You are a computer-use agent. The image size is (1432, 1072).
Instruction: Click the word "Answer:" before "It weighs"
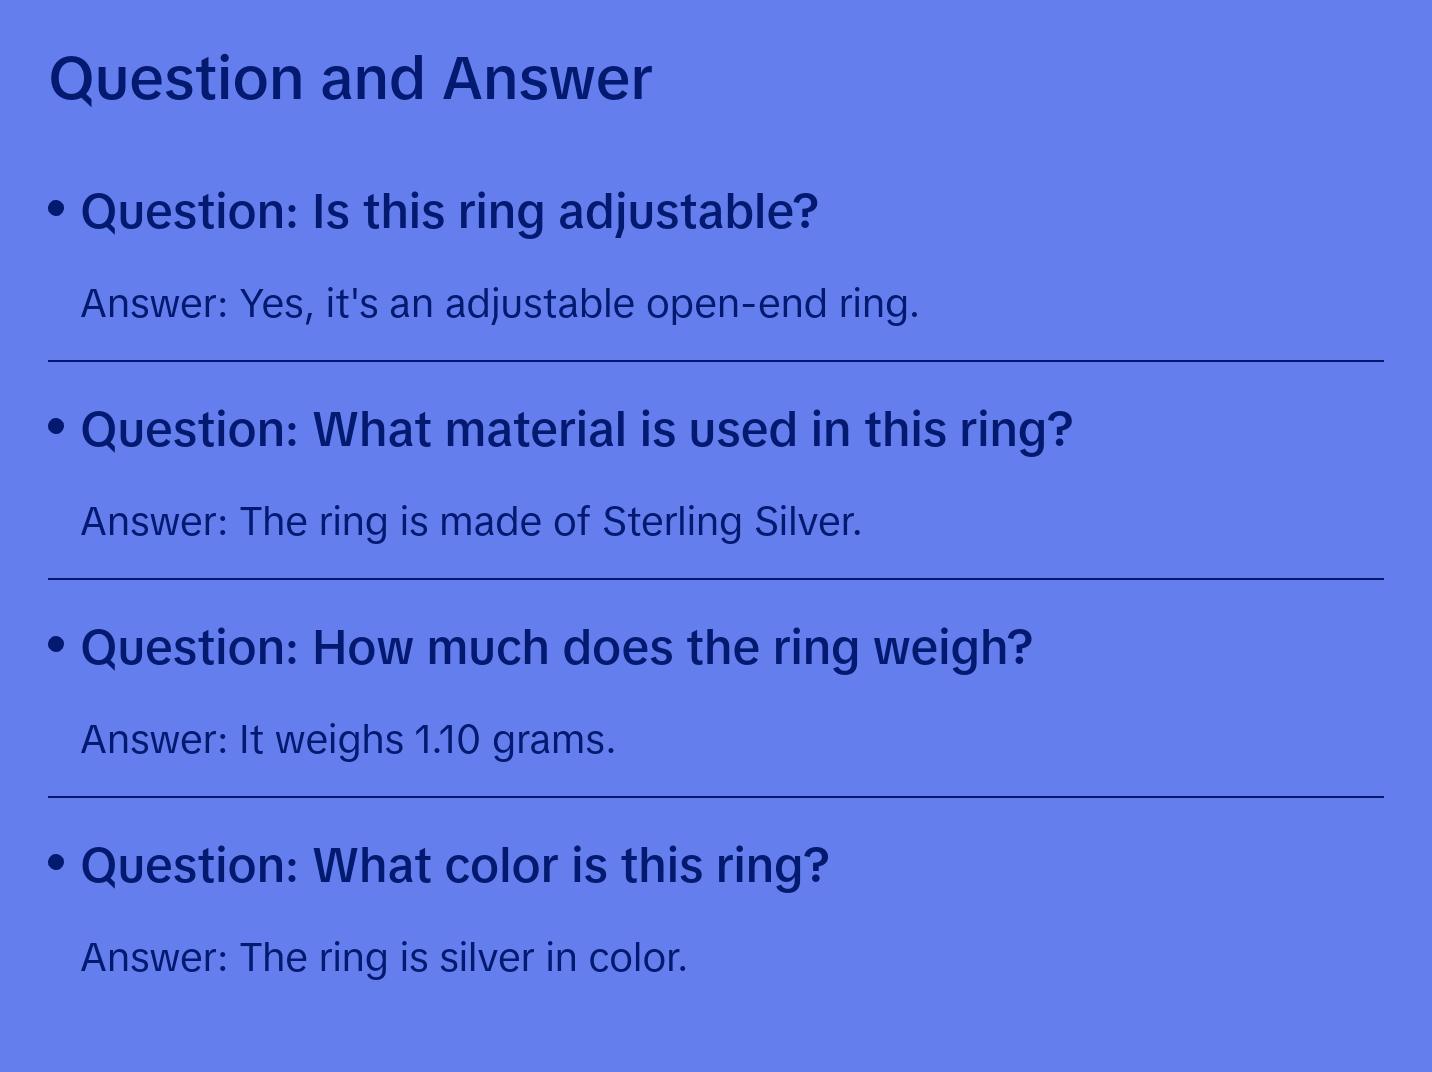[x=155, y=740]
